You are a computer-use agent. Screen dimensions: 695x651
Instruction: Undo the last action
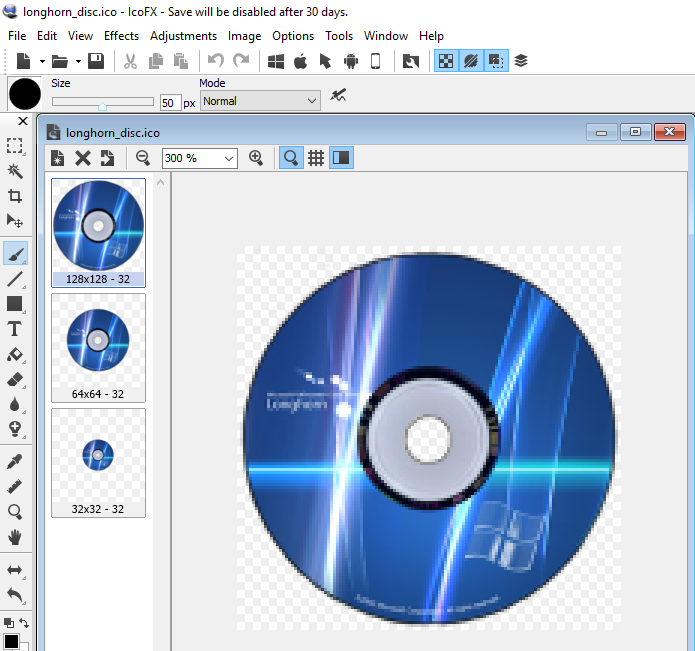(x=215, y=60)
